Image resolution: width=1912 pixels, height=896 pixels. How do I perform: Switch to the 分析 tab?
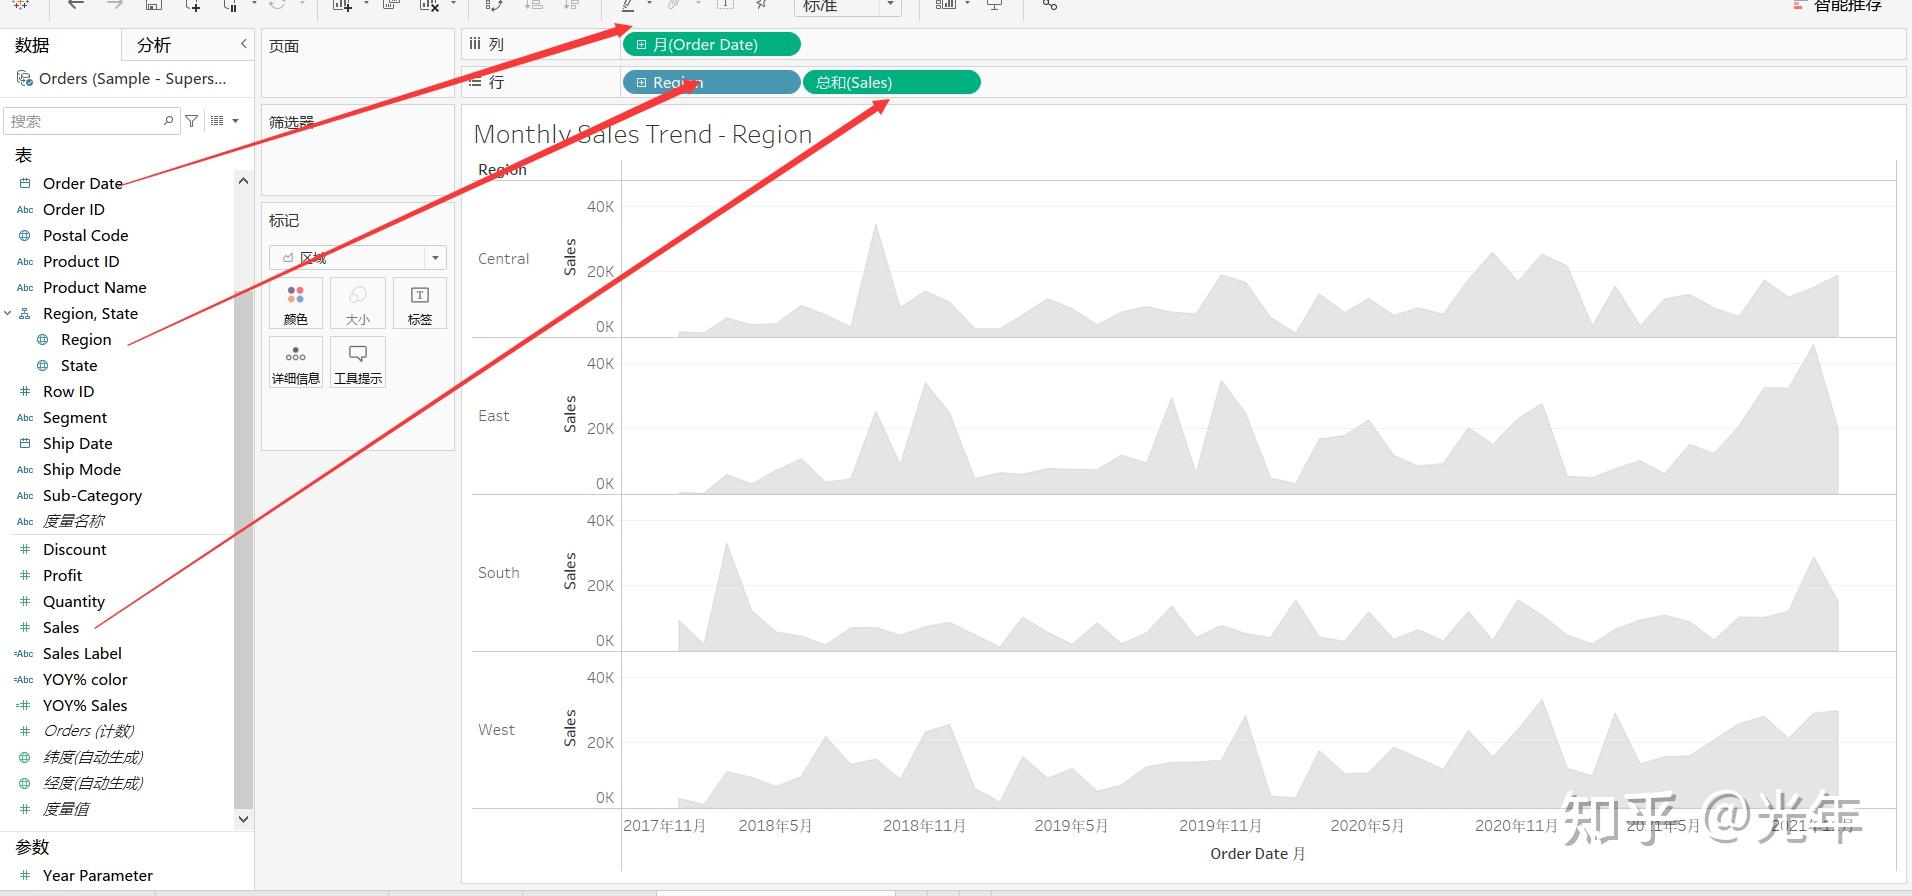[x=154, y=45]
